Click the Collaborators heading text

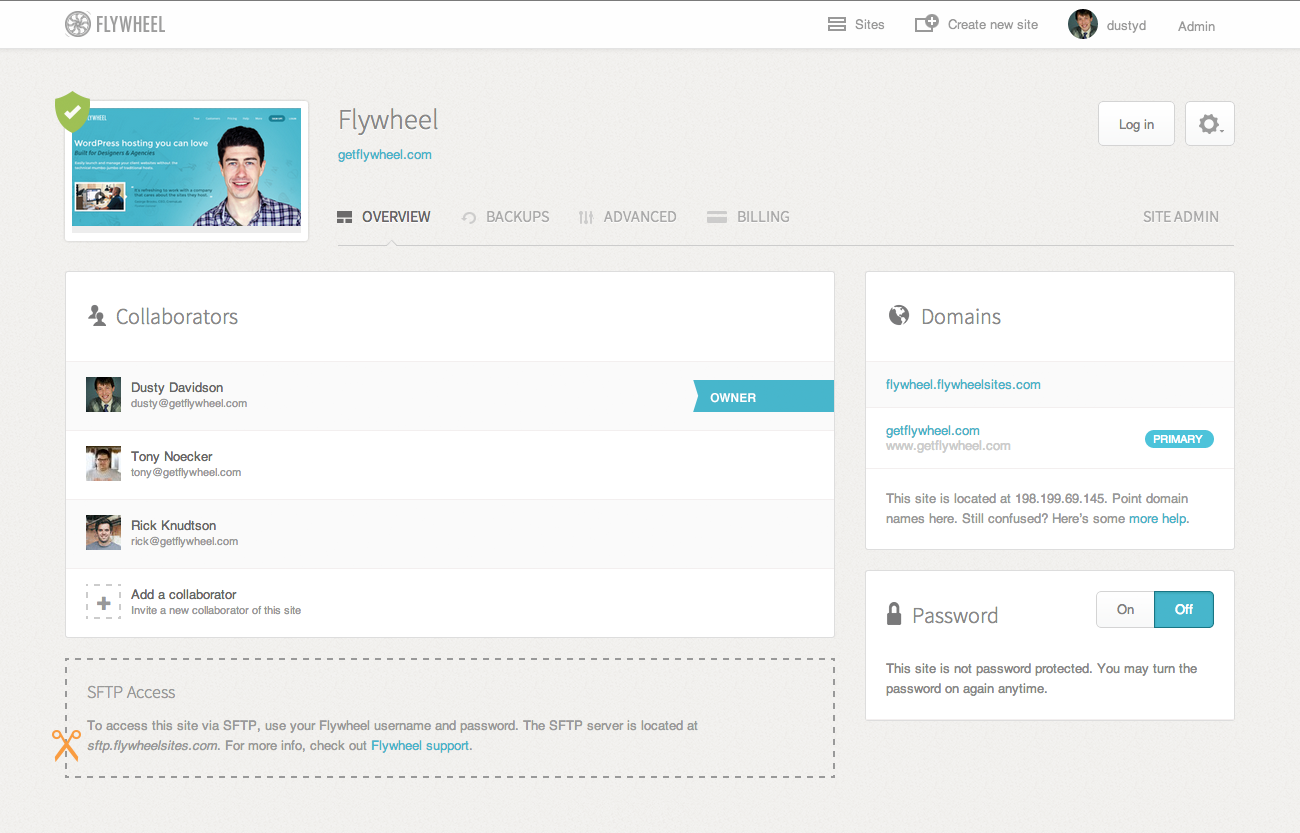coord(177,317)
